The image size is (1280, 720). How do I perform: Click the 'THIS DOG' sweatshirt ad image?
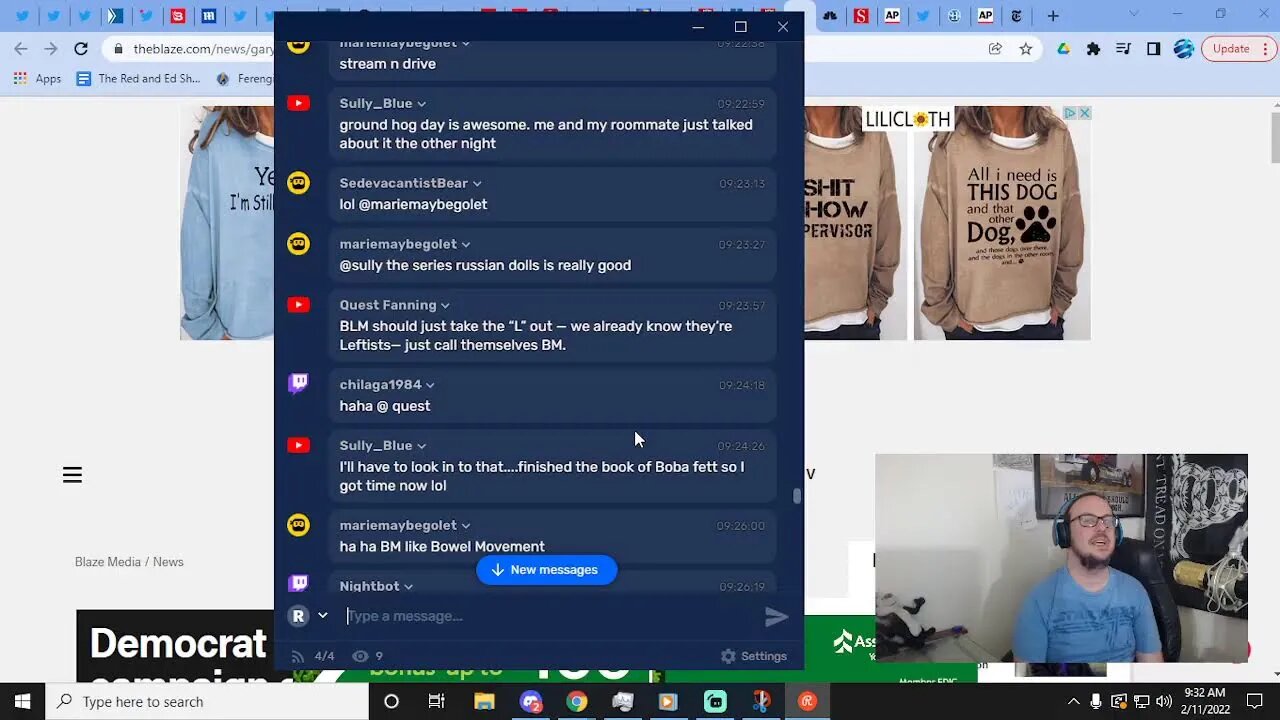tap(1002, 224)
